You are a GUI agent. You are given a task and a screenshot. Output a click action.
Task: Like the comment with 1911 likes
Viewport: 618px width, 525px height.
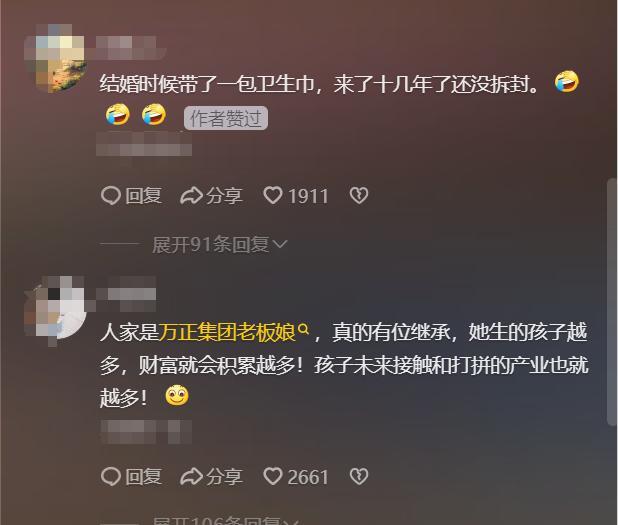click(273, 195)
